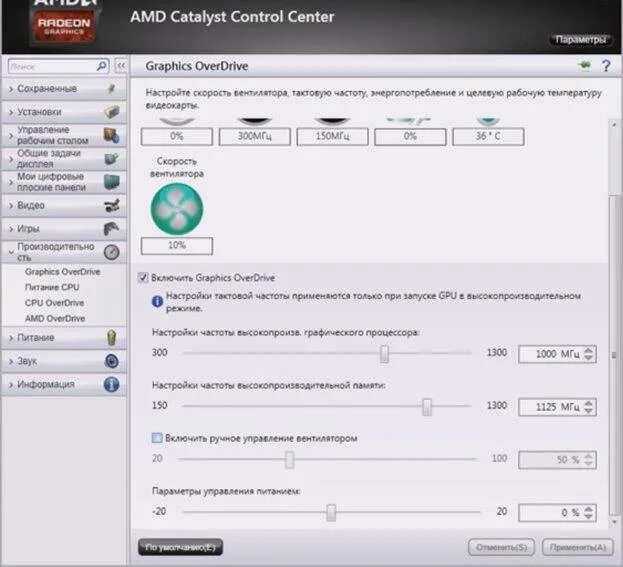This screenshot has width=623, height=567.
Task: Click the green fan speed icon
Action: tap(177, 209)
